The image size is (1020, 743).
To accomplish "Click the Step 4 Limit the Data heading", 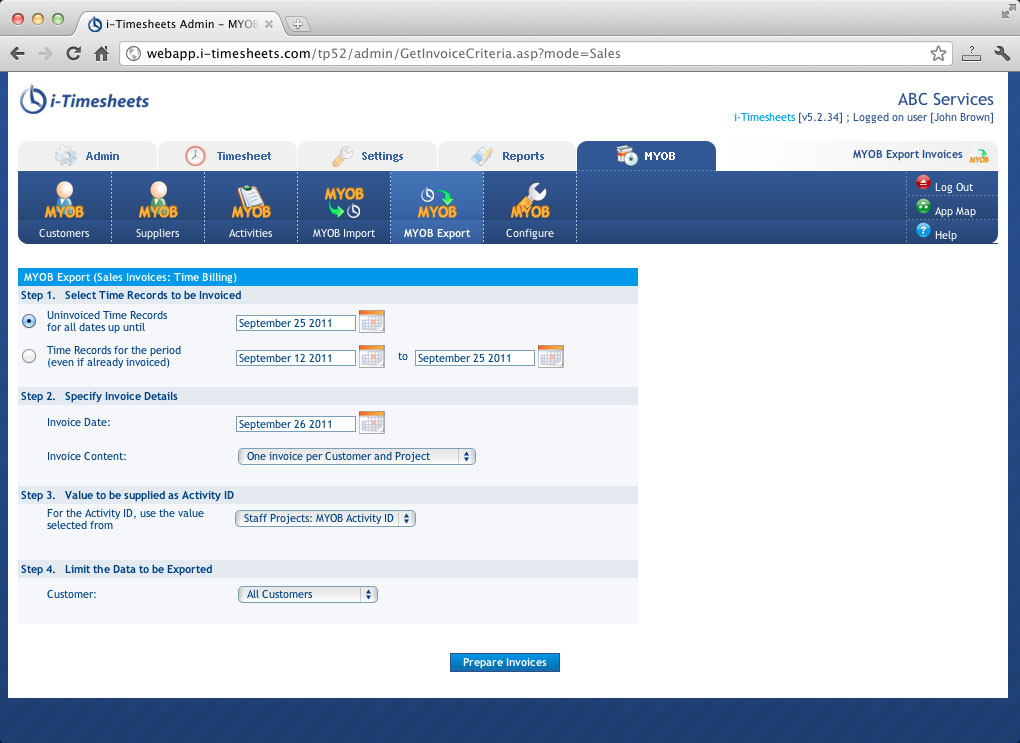I will [x=116, y=569].
